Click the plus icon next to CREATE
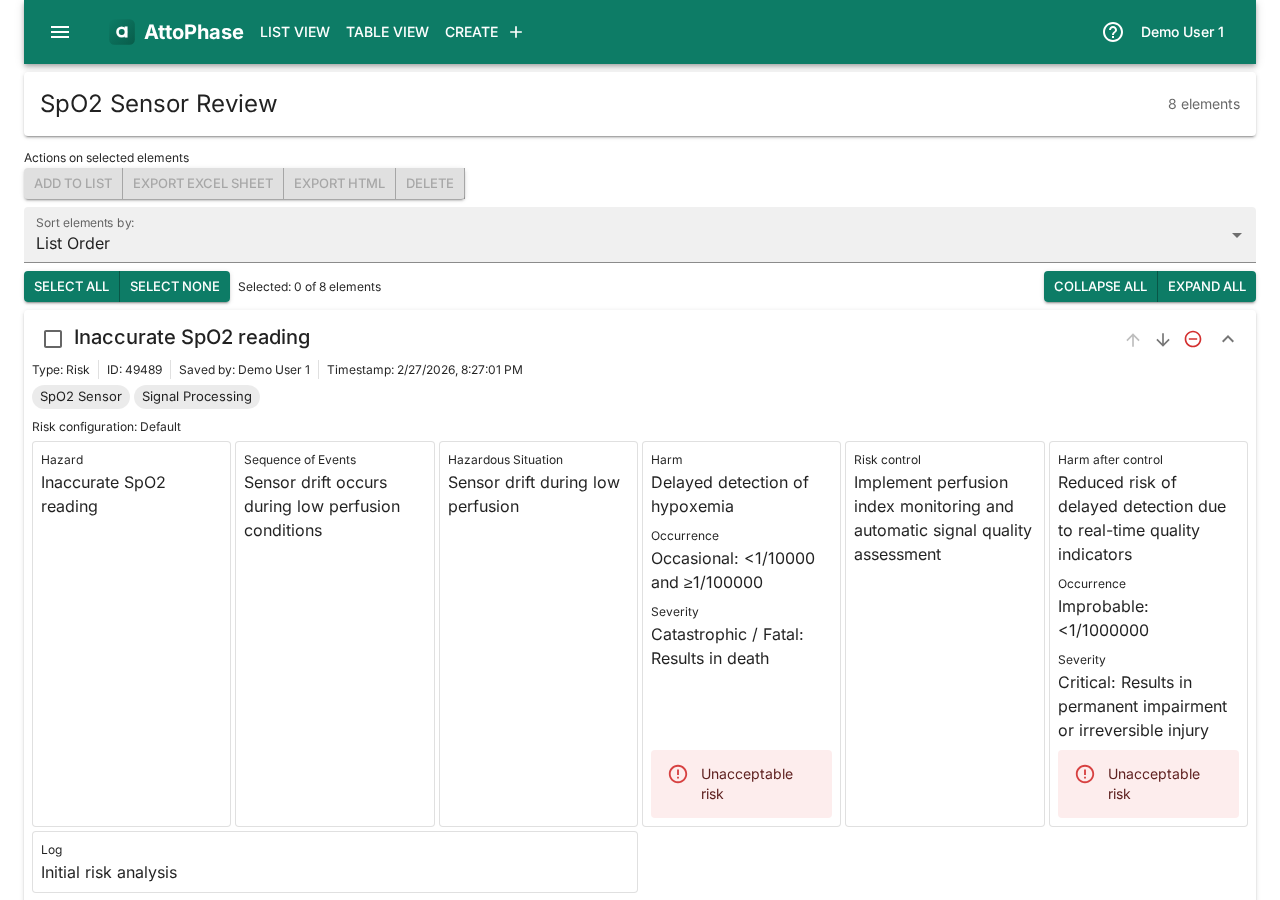Screen dimensions: 1280x900 pyautogui.click(x=515, y=31)
